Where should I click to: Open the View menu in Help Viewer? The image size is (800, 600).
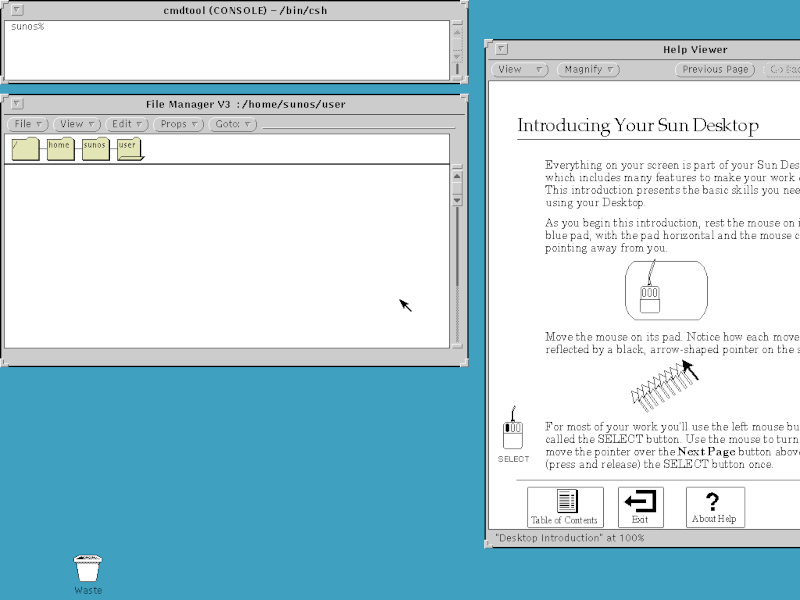coord(521,70)
